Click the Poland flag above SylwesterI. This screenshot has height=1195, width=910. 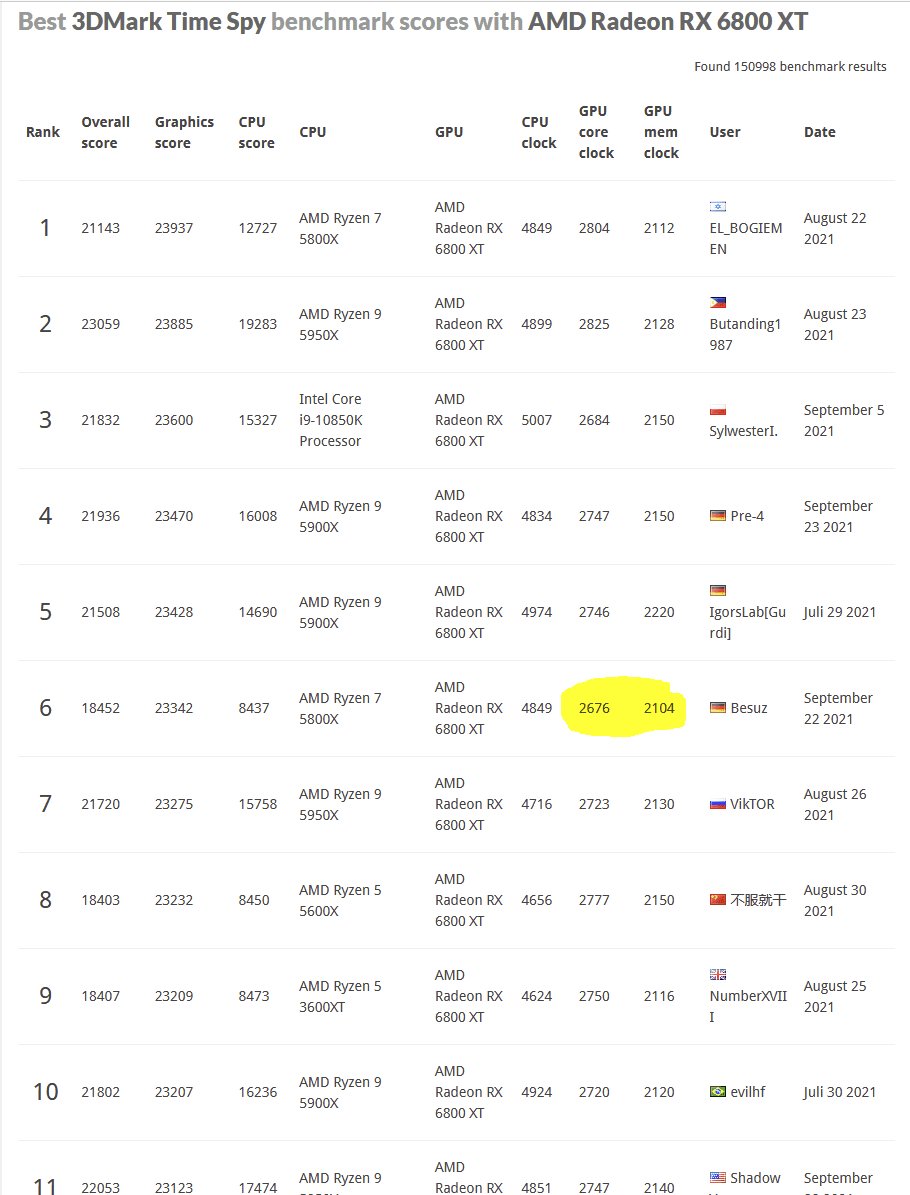click(718, 411)
